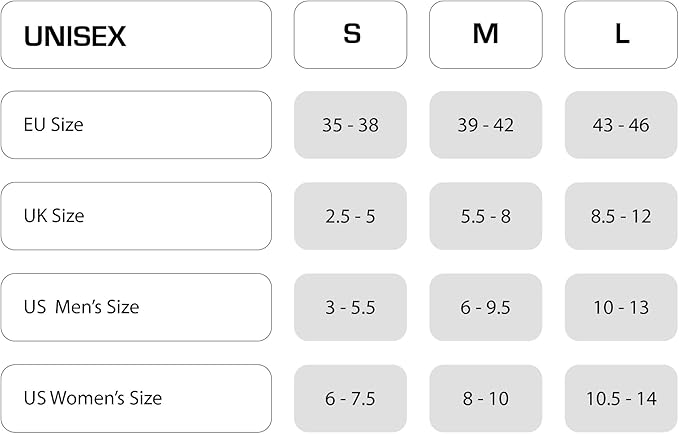The height and width of the screenshot is (434, 679).
Task: Select the men's 3 - 5.5 cell
Action: (x=350, y=307)
